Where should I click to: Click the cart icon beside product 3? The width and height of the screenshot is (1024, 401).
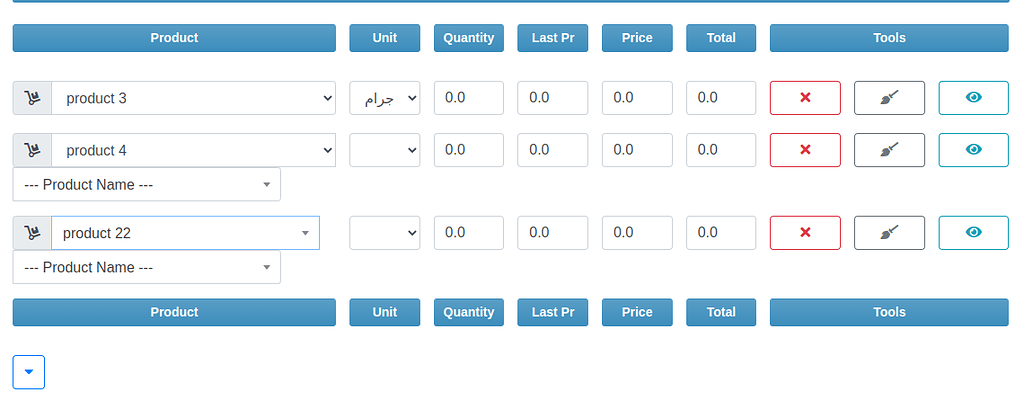pos(32,98)
